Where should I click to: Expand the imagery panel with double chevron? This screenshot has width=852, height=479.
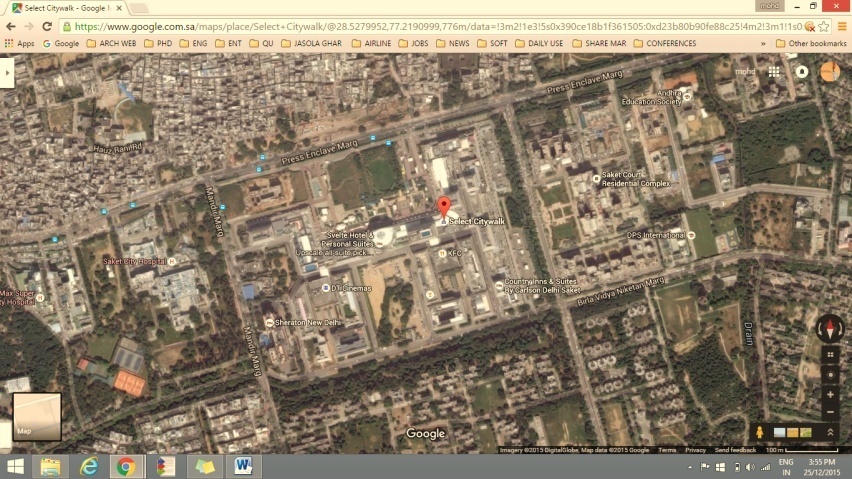(830, 432)
